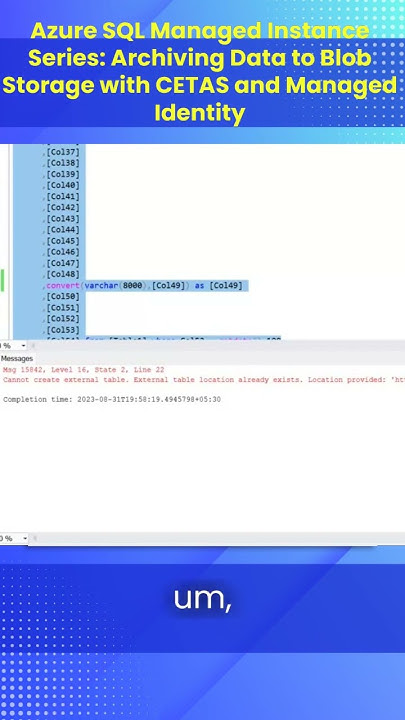Viewport: 405px width, 720px height.
Task: Click the [Col44] line in the query
Action: click(x=63, y=230)
